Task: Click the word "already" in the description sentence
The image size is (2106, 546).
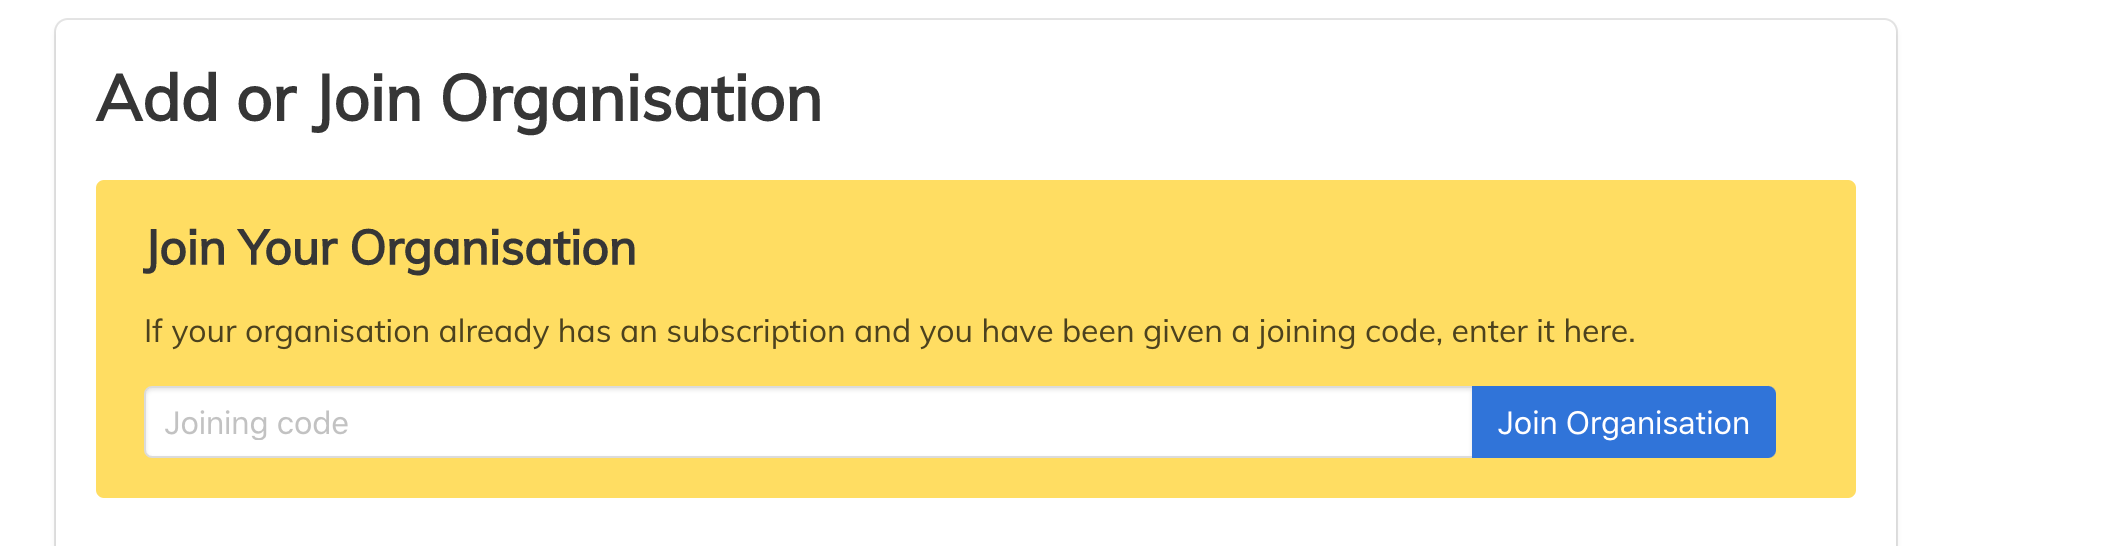Action: click(x=493, y=331)
